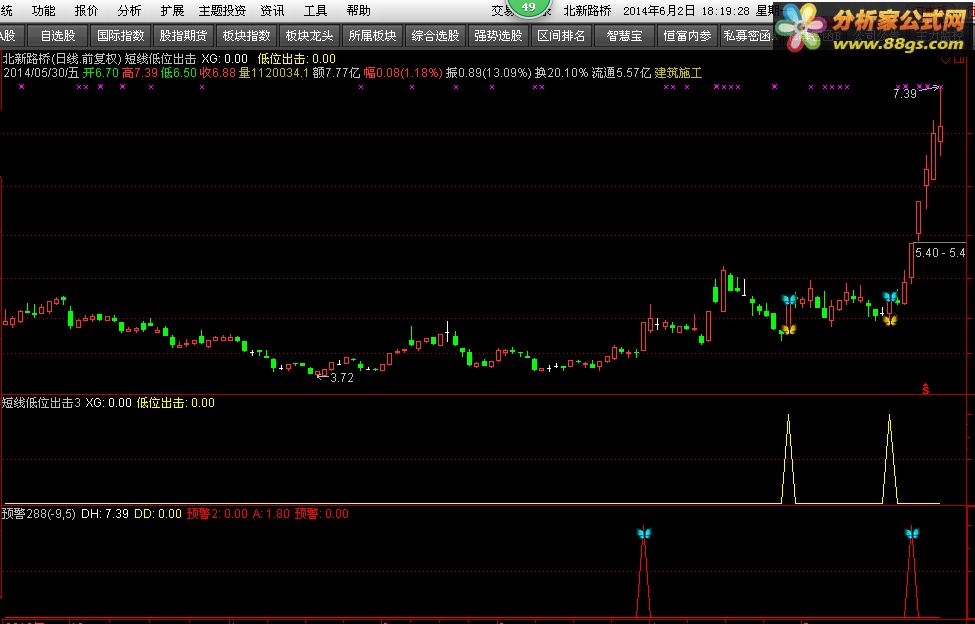Viewport: 975px width, 624px height.
Task: Click the 自选股 toolbar button
Action: pos(58,36)
